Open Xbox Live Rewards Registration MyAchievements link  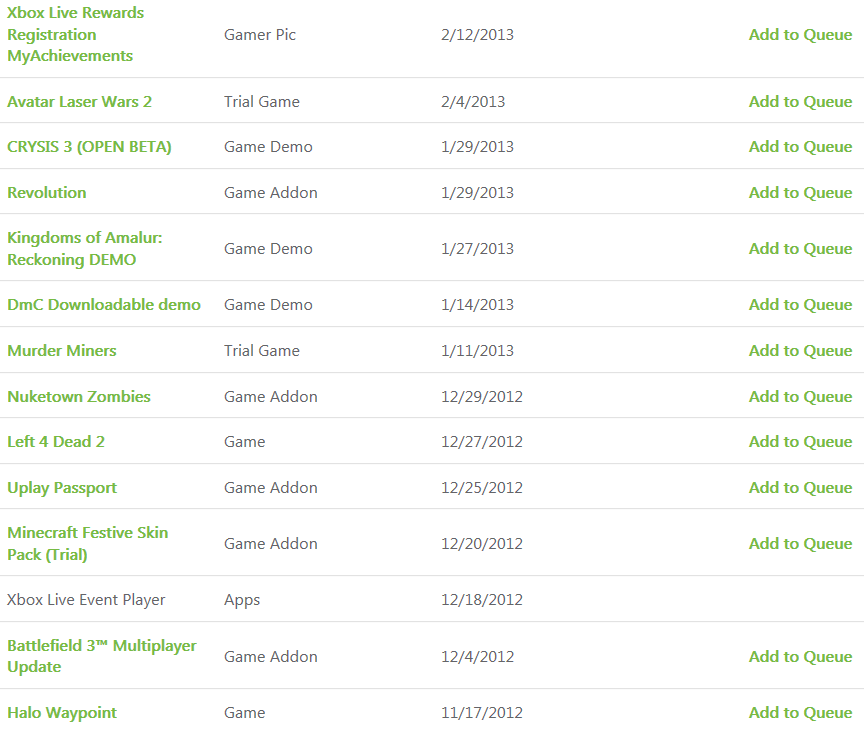point(75,34)
